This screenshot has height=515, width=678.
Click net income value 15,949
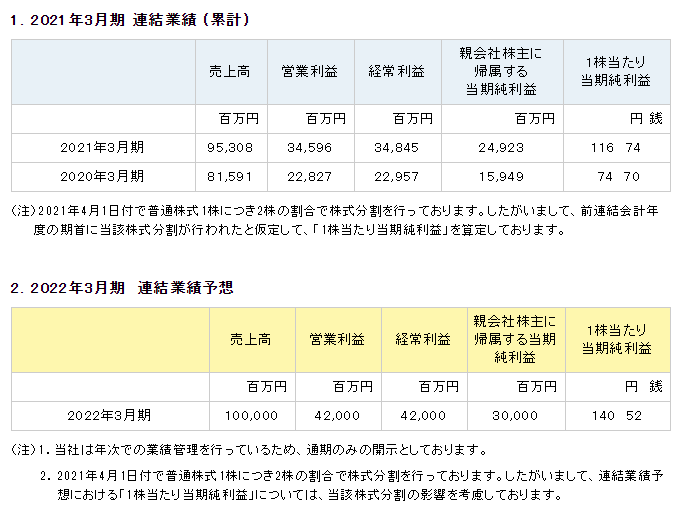501,177
